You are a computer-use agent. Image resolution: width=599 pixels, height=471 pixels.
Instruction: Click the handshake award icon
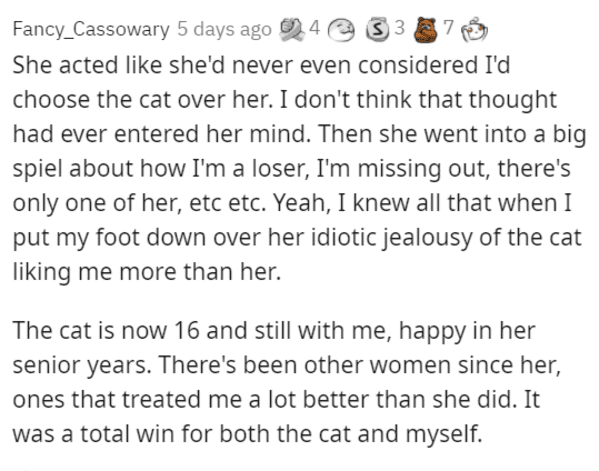tap(292, 29)
